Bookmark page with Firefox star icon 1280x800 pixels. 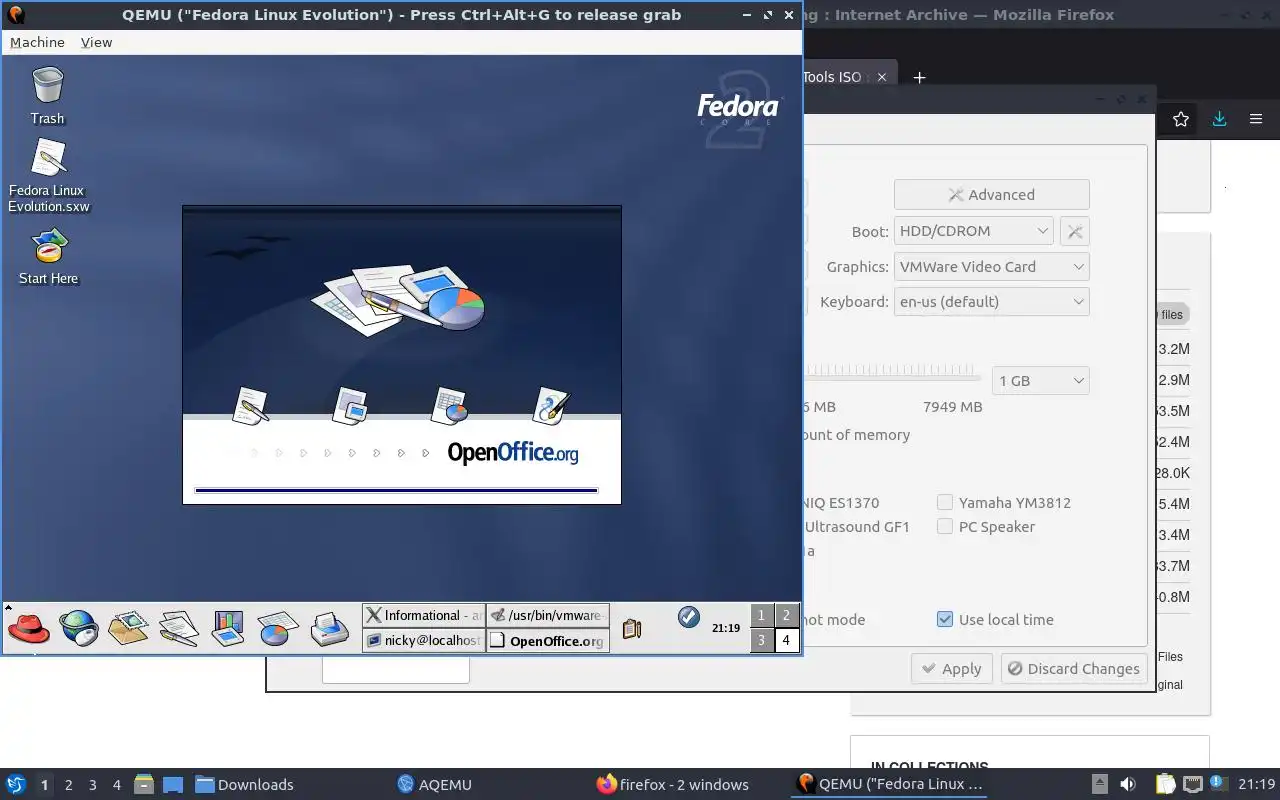[x=1181, y=119]
